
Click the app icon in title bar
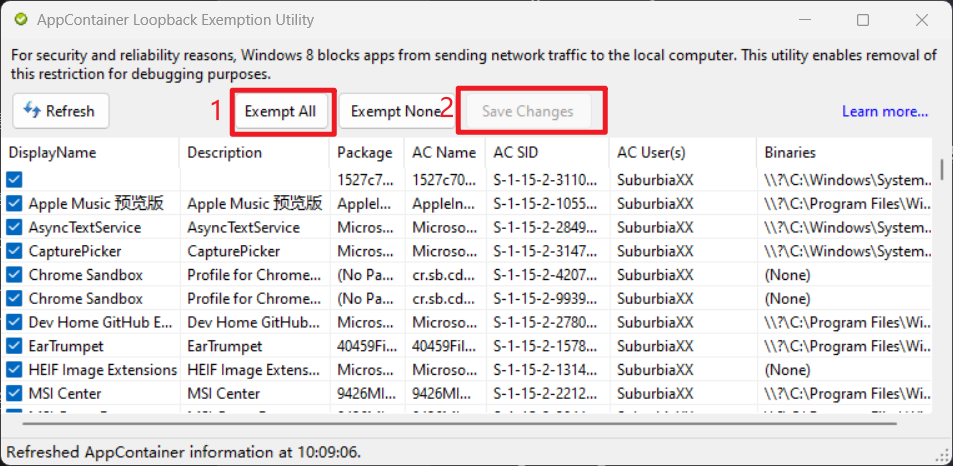[20, 20]
